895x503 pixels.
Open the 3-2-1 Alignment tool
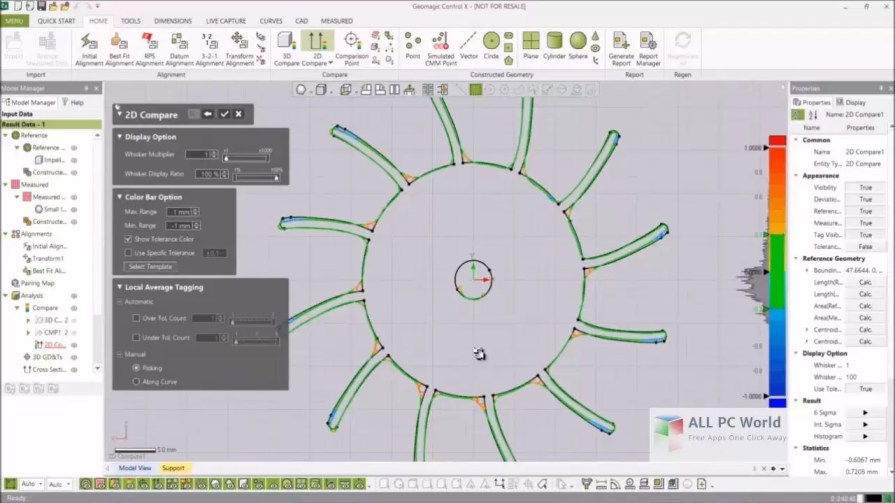pyautogui.click(x=209, y=49)
